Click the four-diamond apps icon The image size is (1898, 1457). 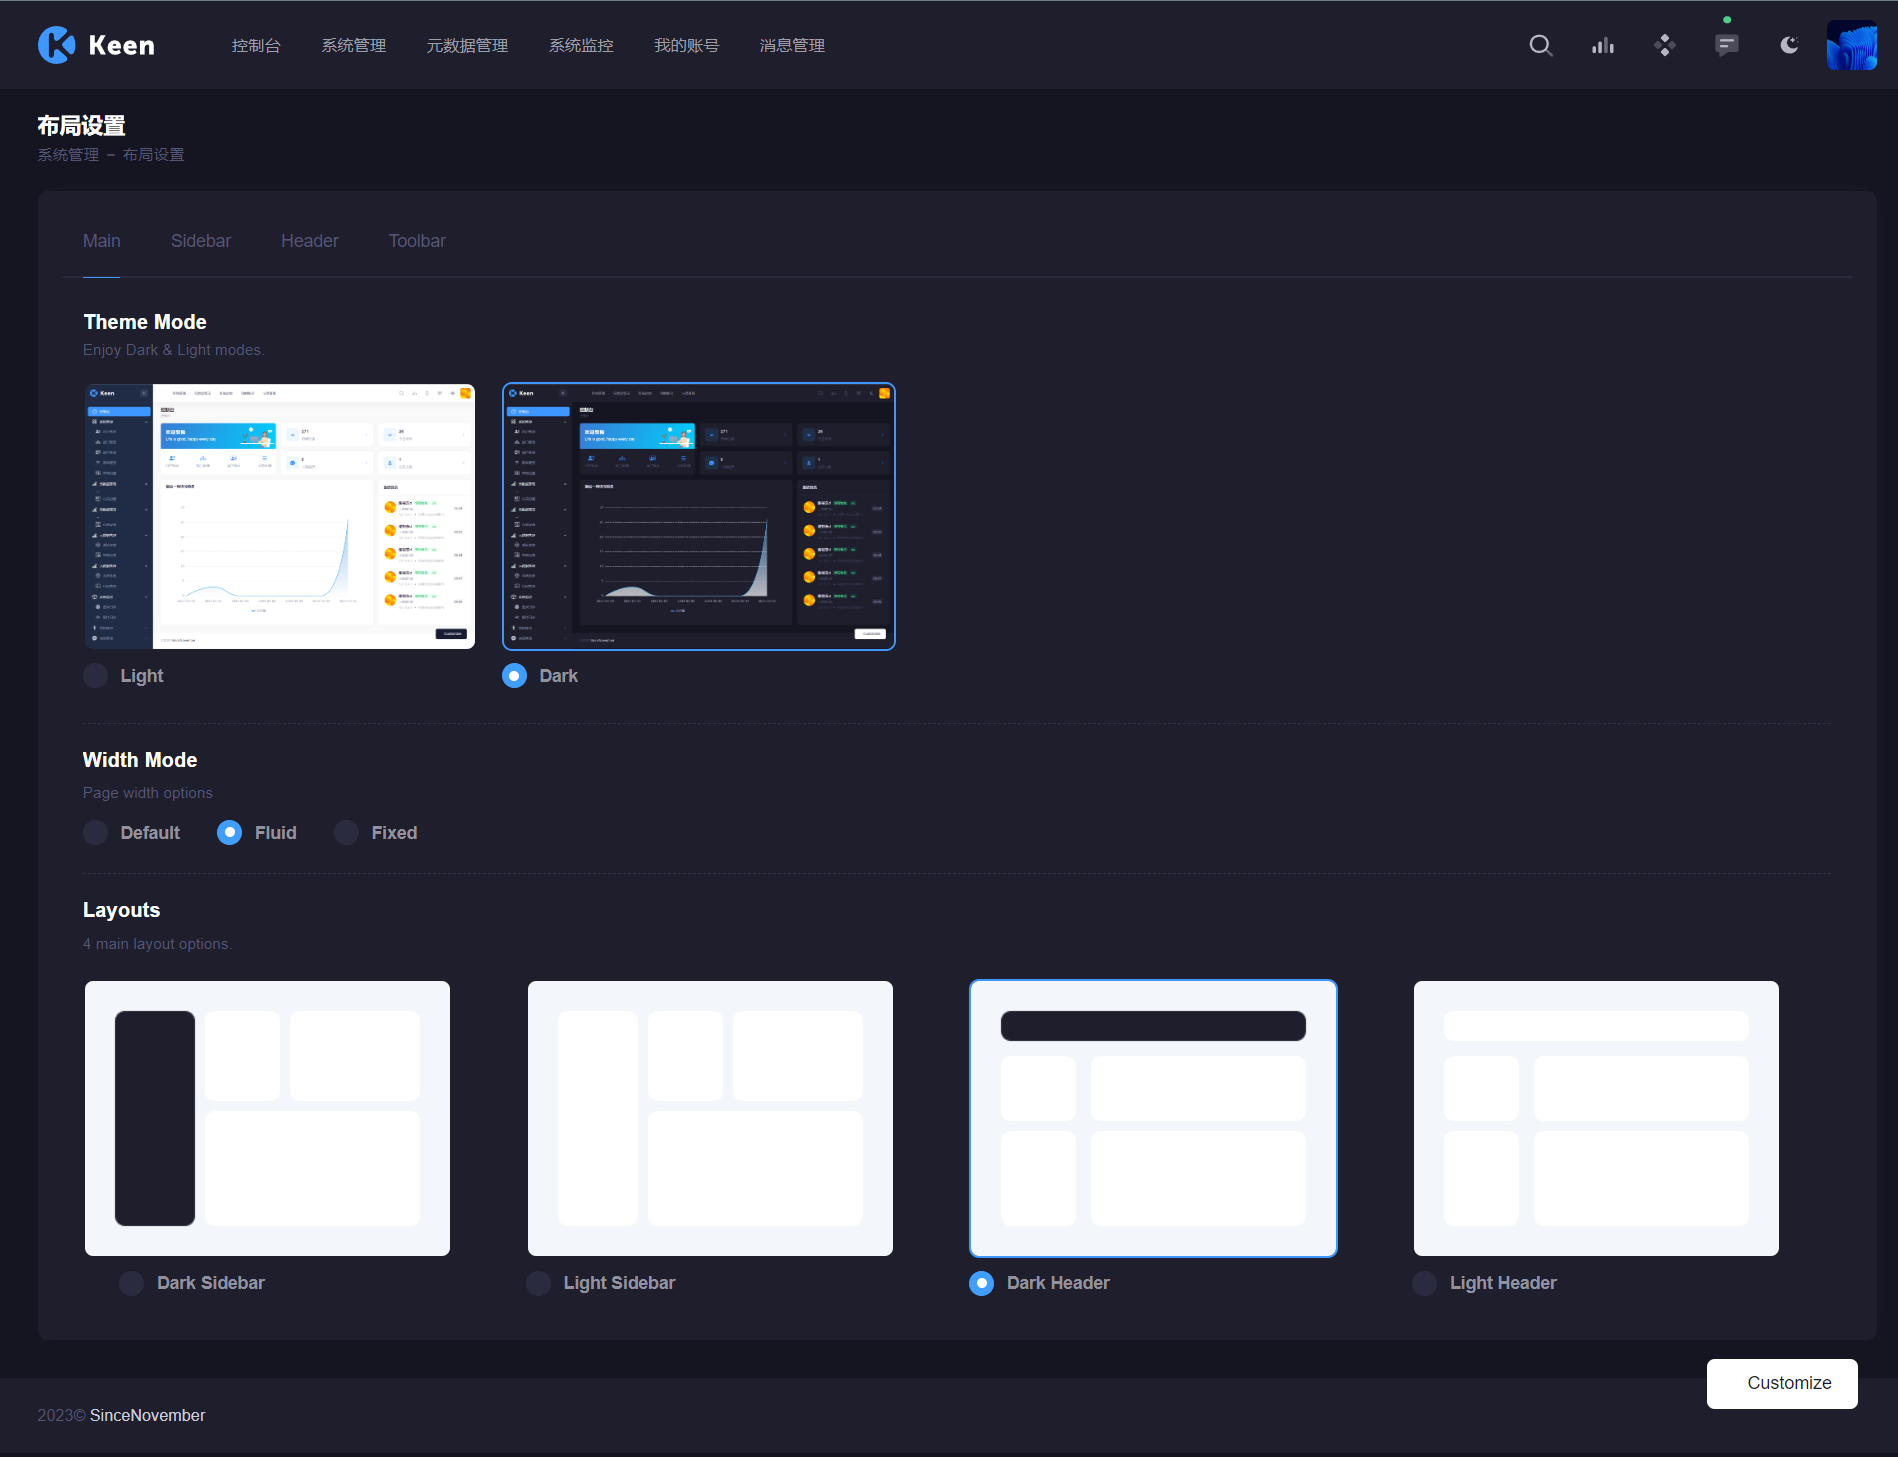click(1665, 46)
